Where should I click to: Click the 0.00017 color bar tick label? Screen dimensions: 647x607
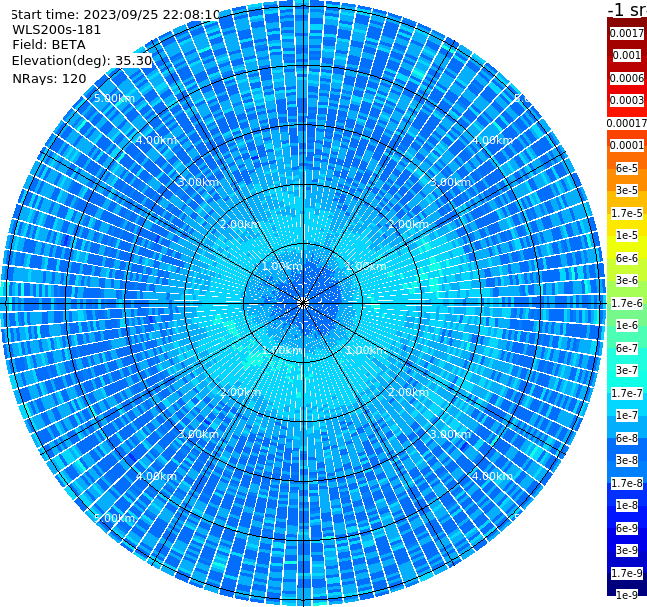click(627, 123)
